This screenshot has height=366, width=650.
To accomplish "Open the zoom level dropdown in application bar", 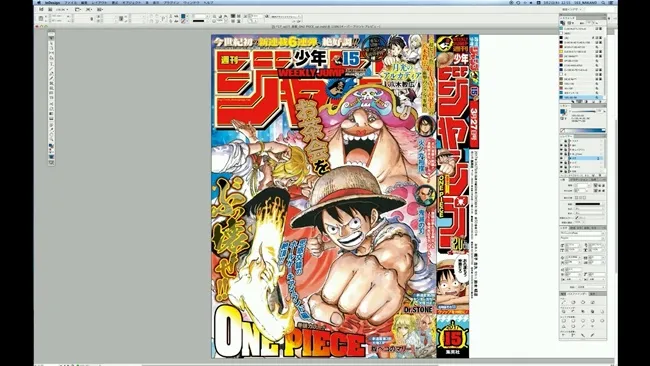I will (x=63, y=9).
